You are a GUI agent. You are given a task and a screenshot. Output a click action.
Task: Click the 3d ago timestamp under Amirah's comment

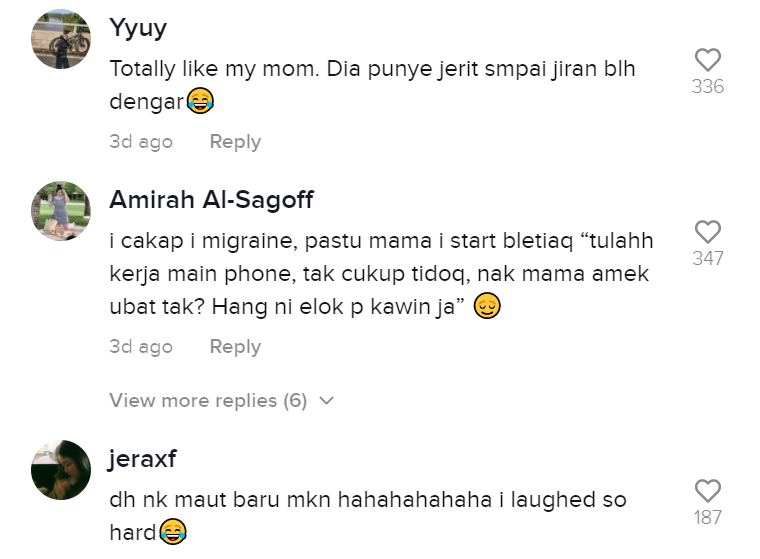click(140, 347)
